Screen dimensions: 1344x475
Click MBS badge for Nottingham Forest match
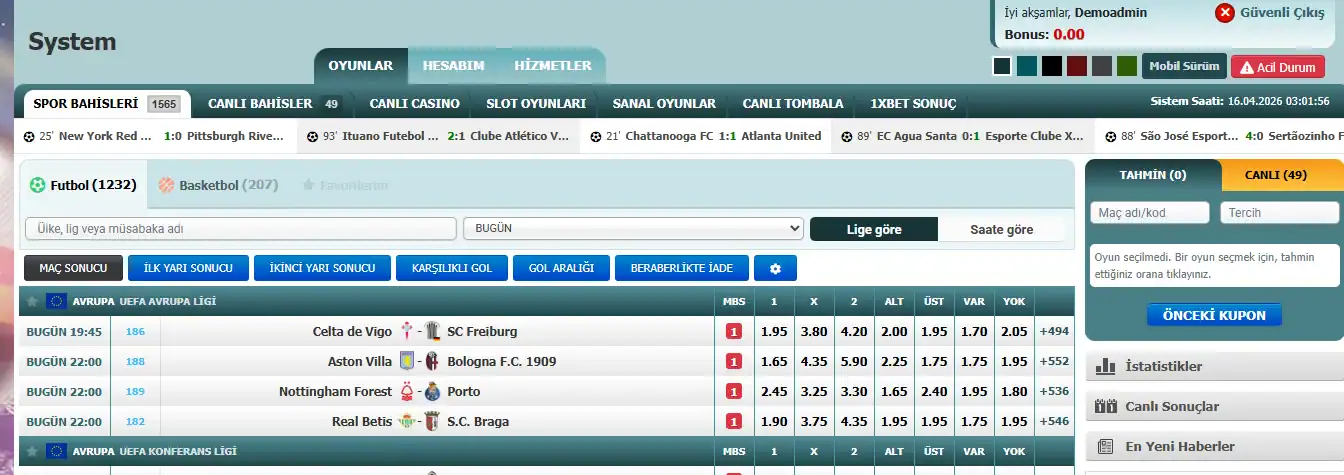pos(734,391)
